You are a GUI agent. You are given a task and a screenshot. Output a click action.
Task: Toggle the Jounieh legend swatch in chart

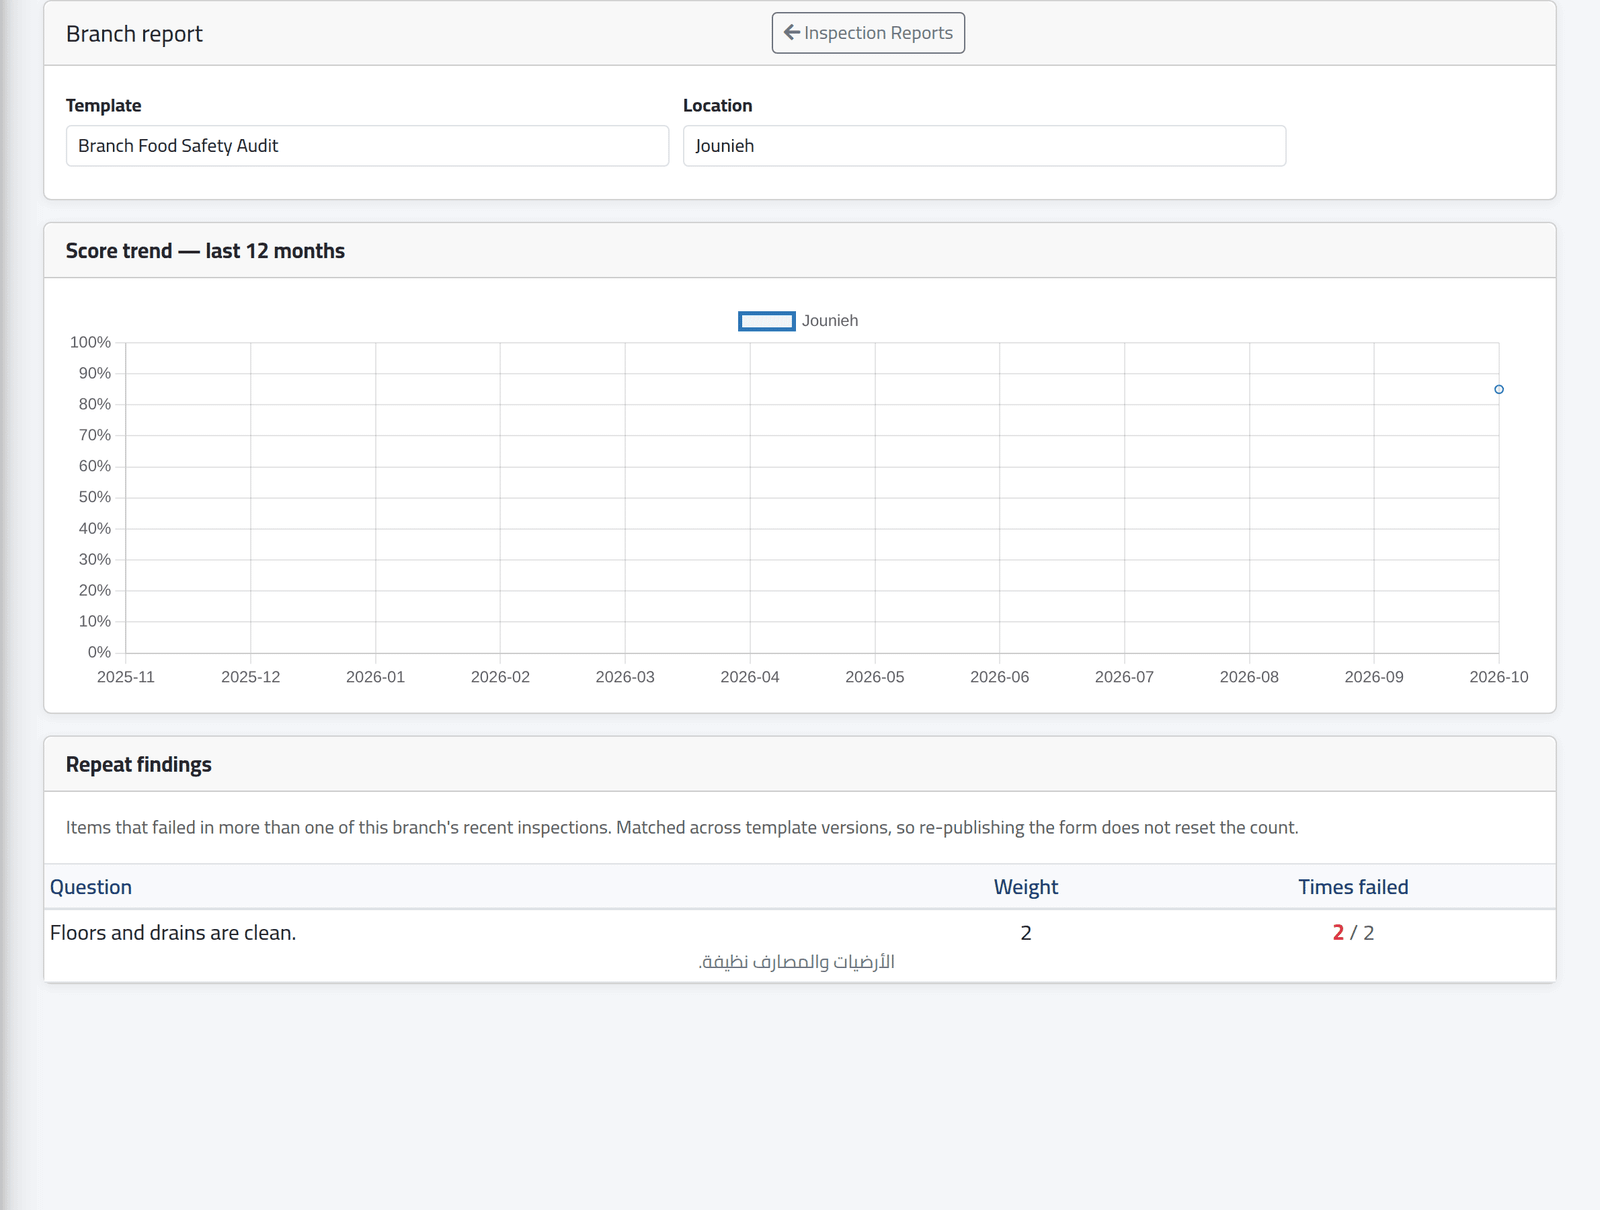767,321
